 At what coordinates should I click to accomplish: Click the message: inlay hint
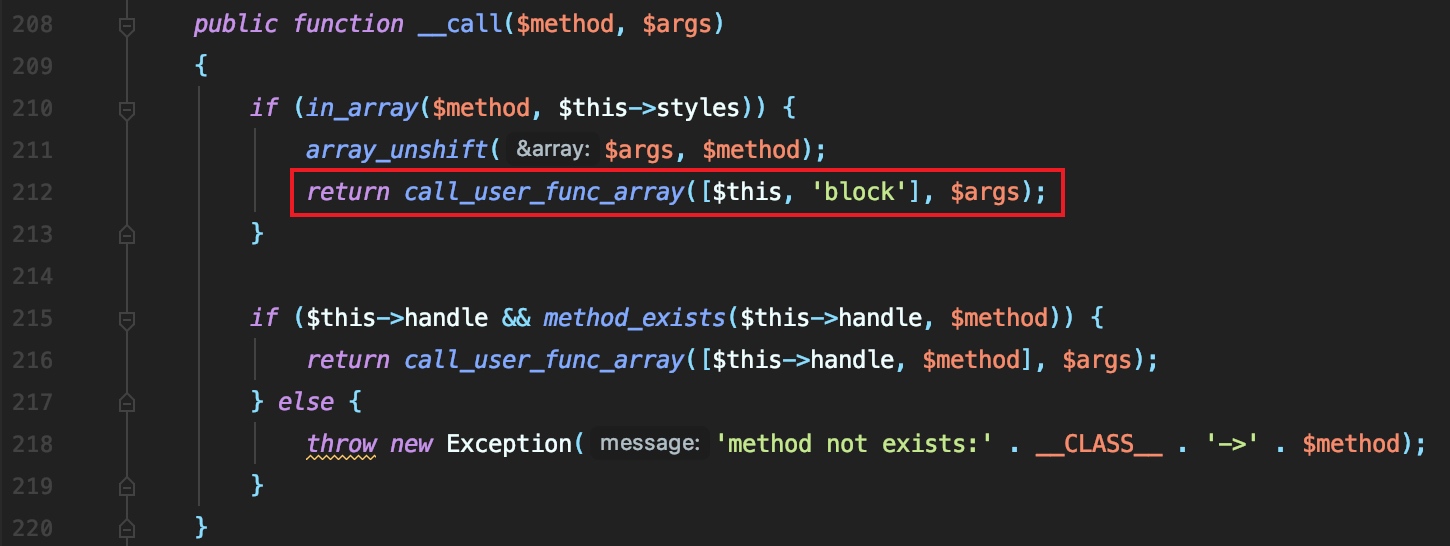tap(648, 444)
